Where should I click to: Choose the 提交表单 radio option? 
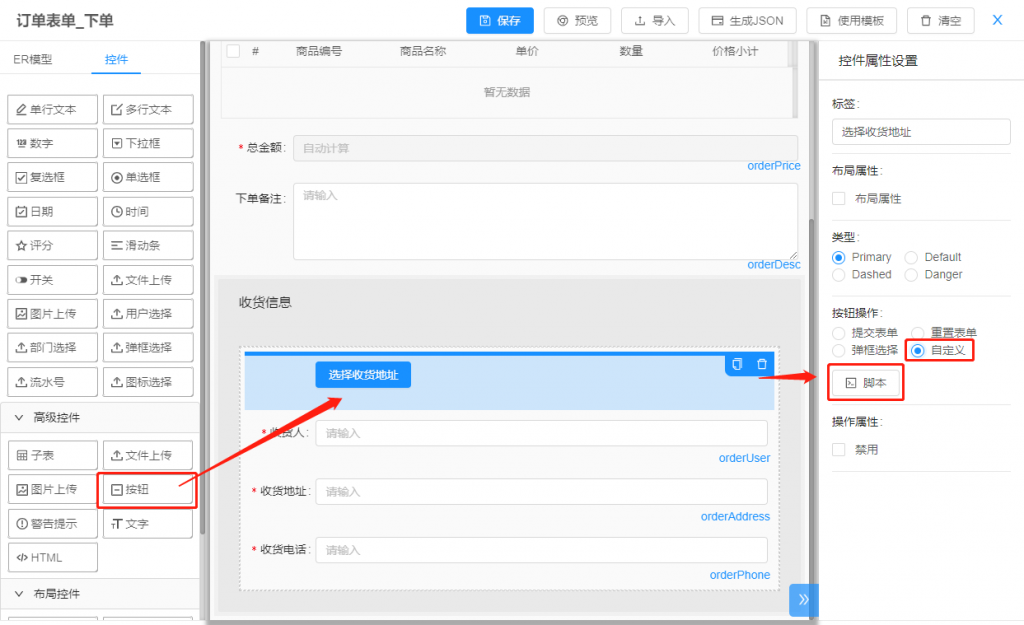pyautogui.click(x=839, y=333)
